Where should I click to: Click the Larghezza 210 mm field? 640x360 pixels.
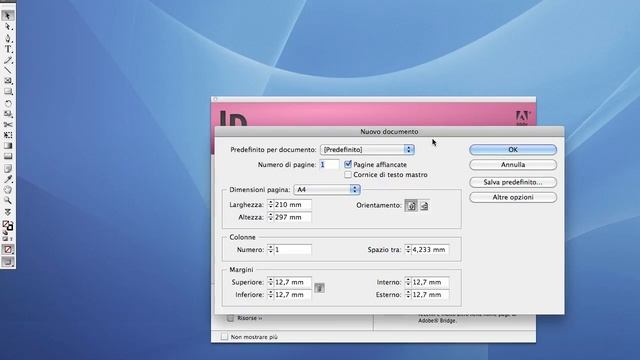292,204
